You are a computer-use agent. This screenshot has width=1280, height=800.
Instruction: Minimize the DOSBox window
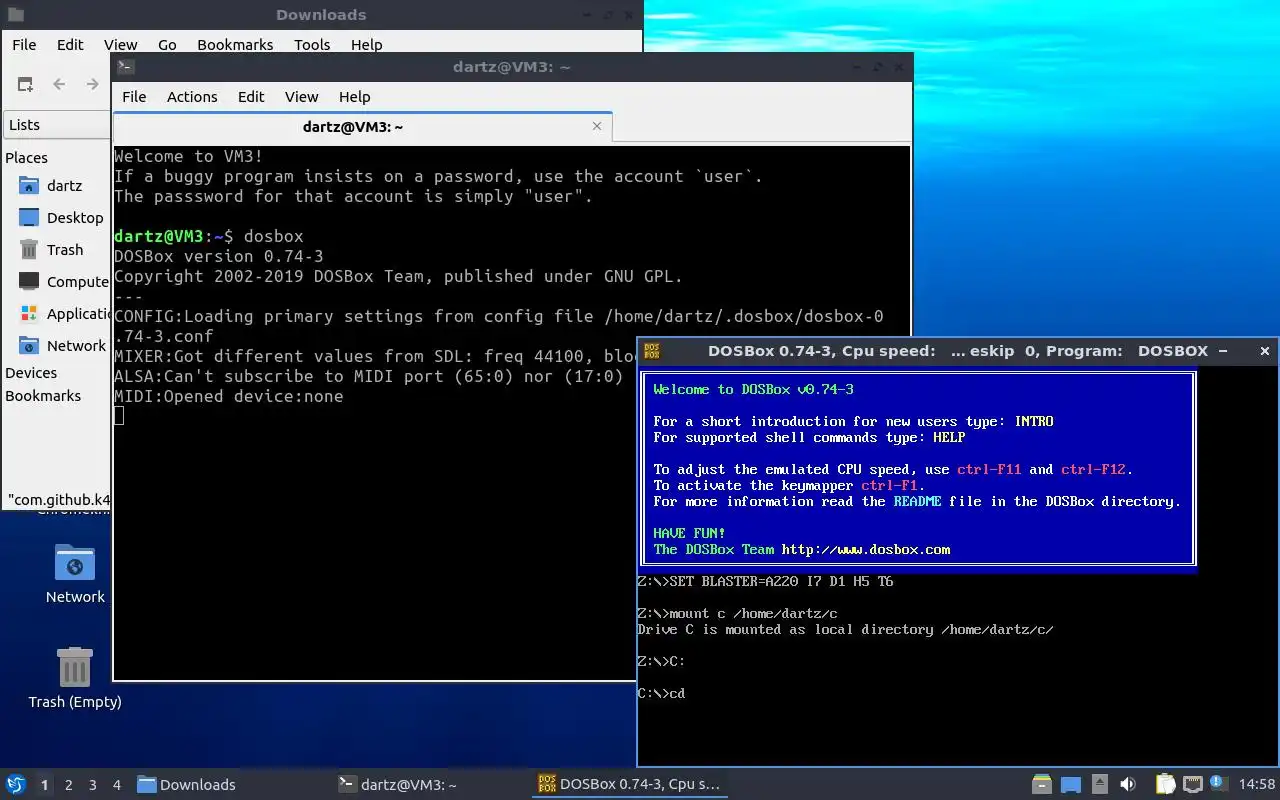1222,351
